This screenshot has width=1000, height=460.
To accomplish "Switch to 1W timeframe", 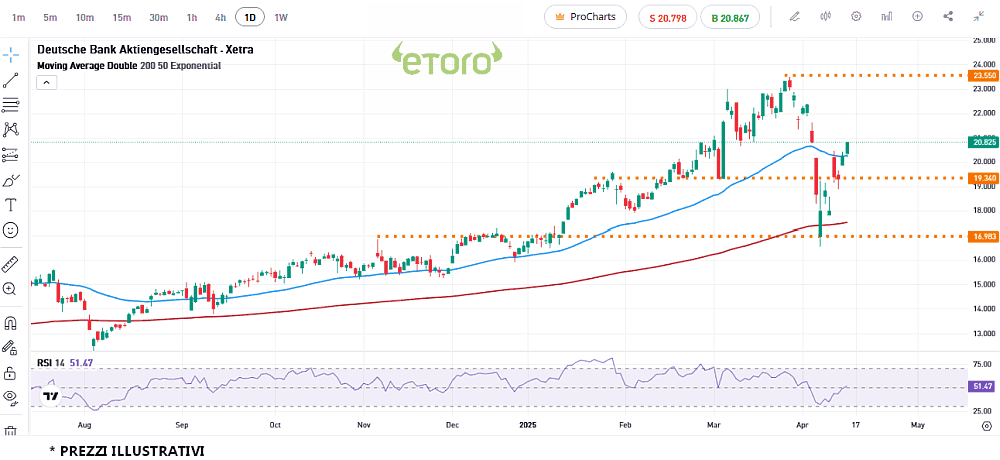I will coord(281,18).
